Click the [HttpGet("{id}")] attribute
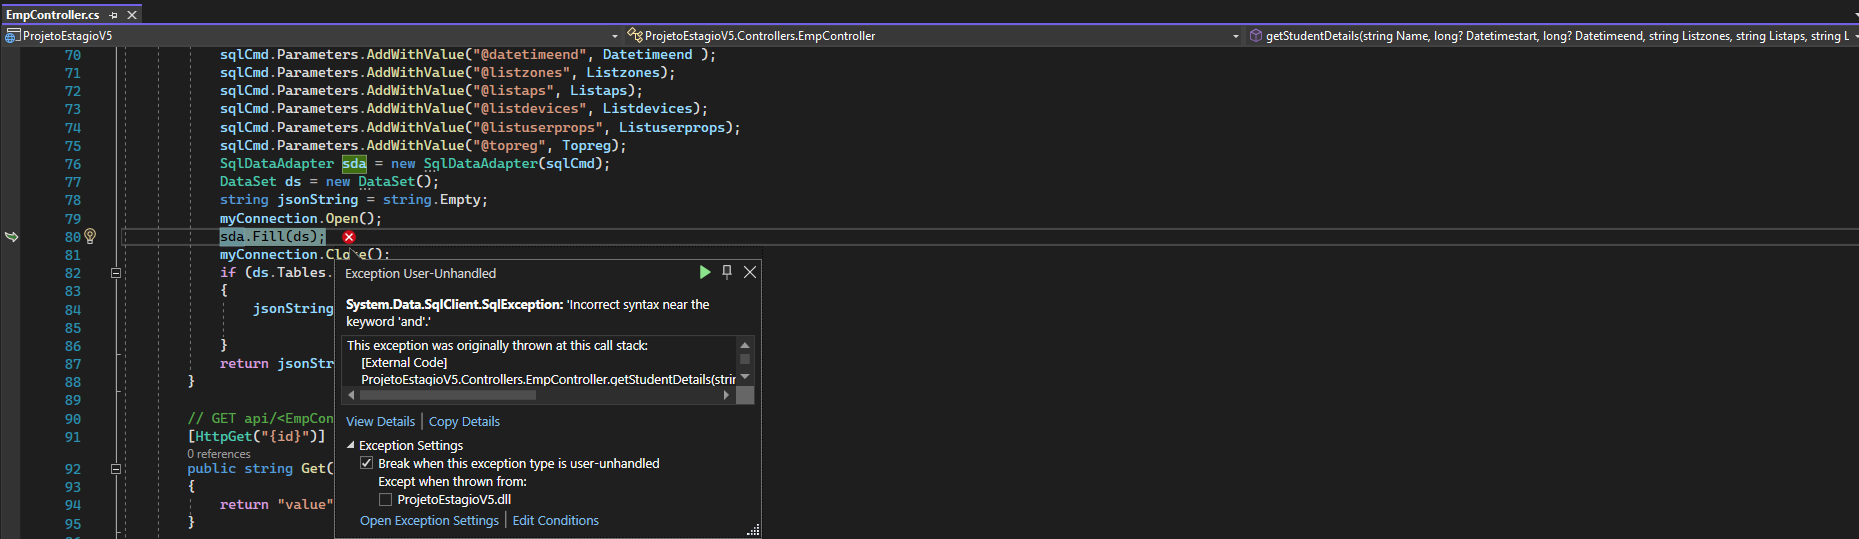 point(257,437)
